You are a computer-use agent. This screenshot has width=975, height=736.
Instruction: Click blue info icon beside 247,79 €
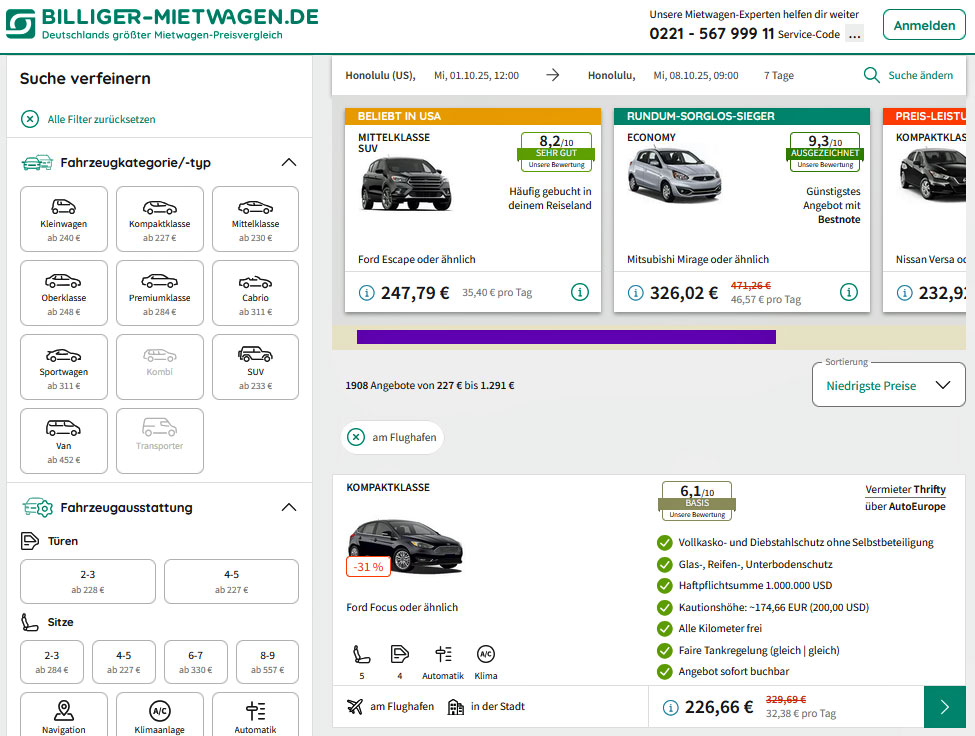tap(367, 292)
